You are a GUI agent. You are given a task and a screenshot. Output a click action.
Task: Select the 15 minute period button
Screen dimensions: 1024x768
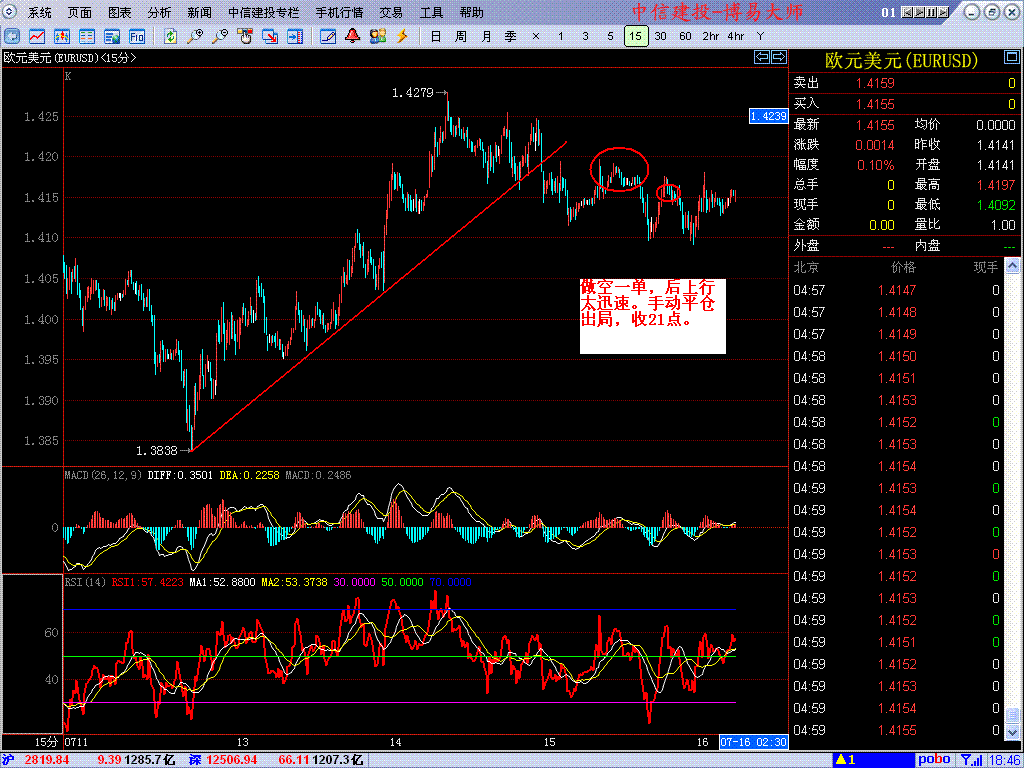click(635, 36)
